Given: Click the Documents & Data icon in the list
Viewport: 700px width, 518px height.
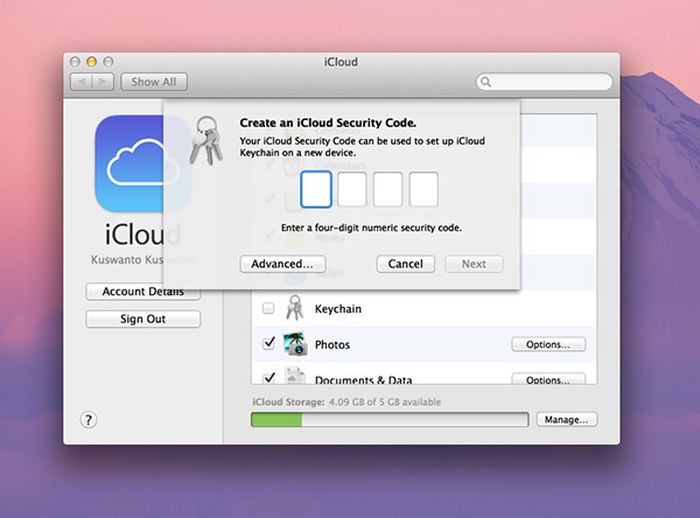Looking at the screenshot, I should pyautogui.click(x=295, y=376).
